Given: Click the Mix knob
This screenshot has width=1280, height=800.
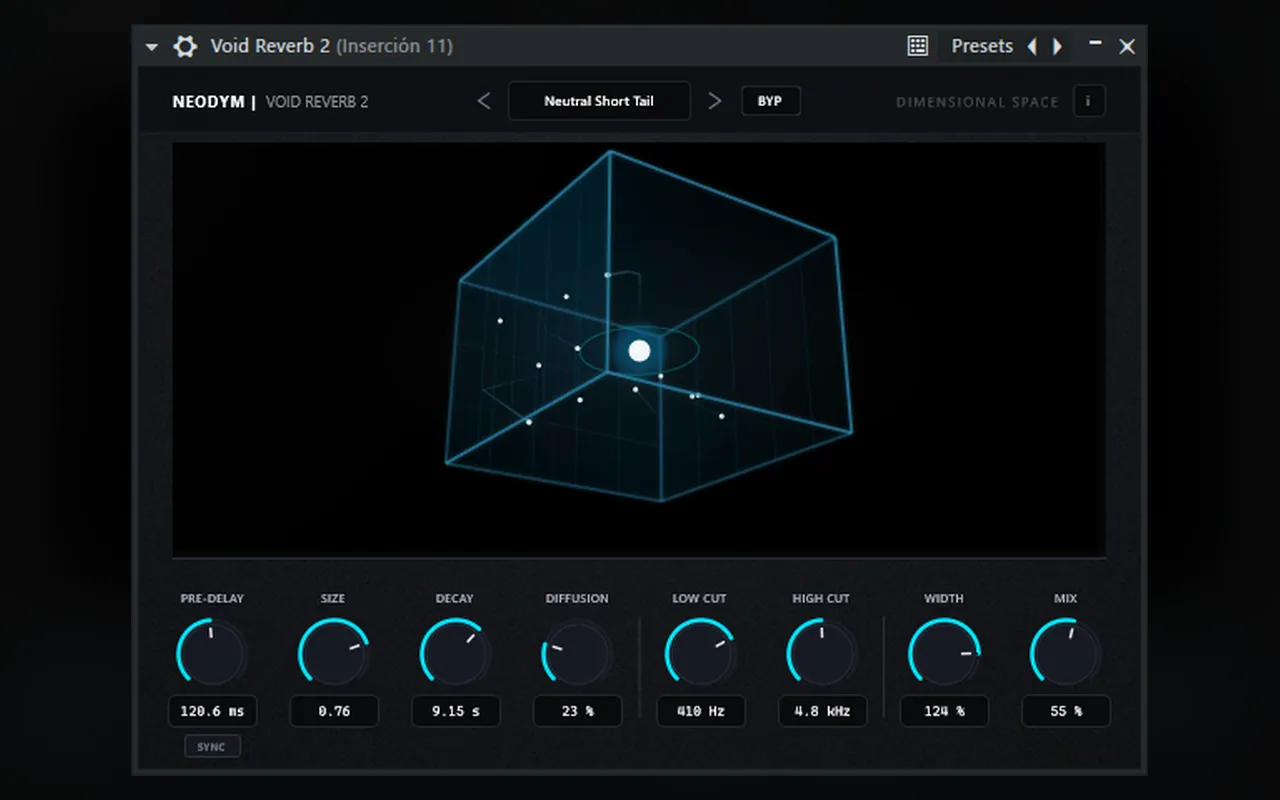Looking at the screenshot, I should coord(1066,653).
